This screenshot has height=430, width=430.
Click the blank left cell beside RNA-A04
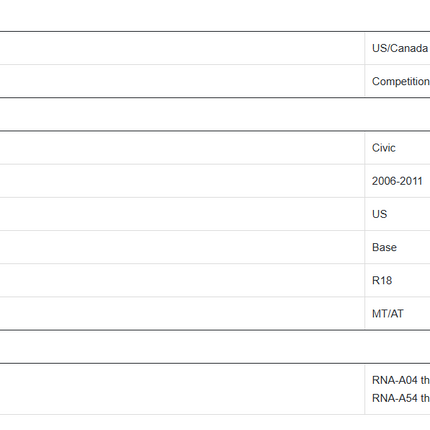(x=182, y=389)
